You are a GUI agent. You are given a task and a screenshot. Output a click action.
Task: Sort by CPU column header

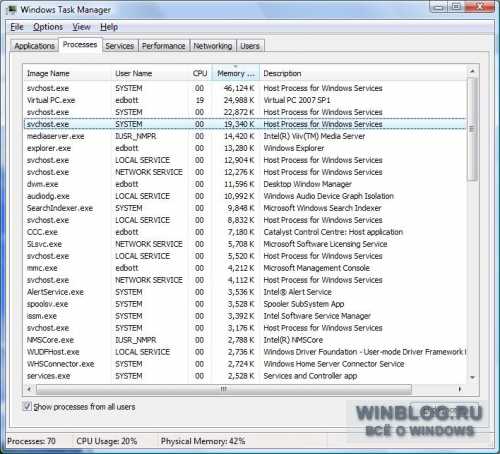(200, 73)
